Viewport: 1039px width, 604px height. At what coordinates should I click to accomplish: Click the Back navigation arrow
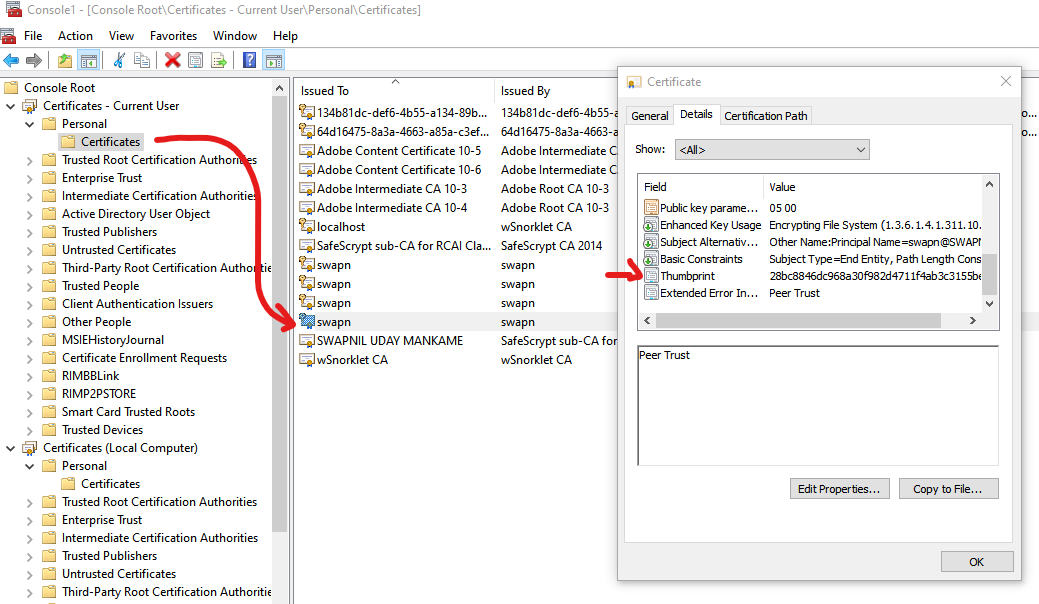coord(12,60)
